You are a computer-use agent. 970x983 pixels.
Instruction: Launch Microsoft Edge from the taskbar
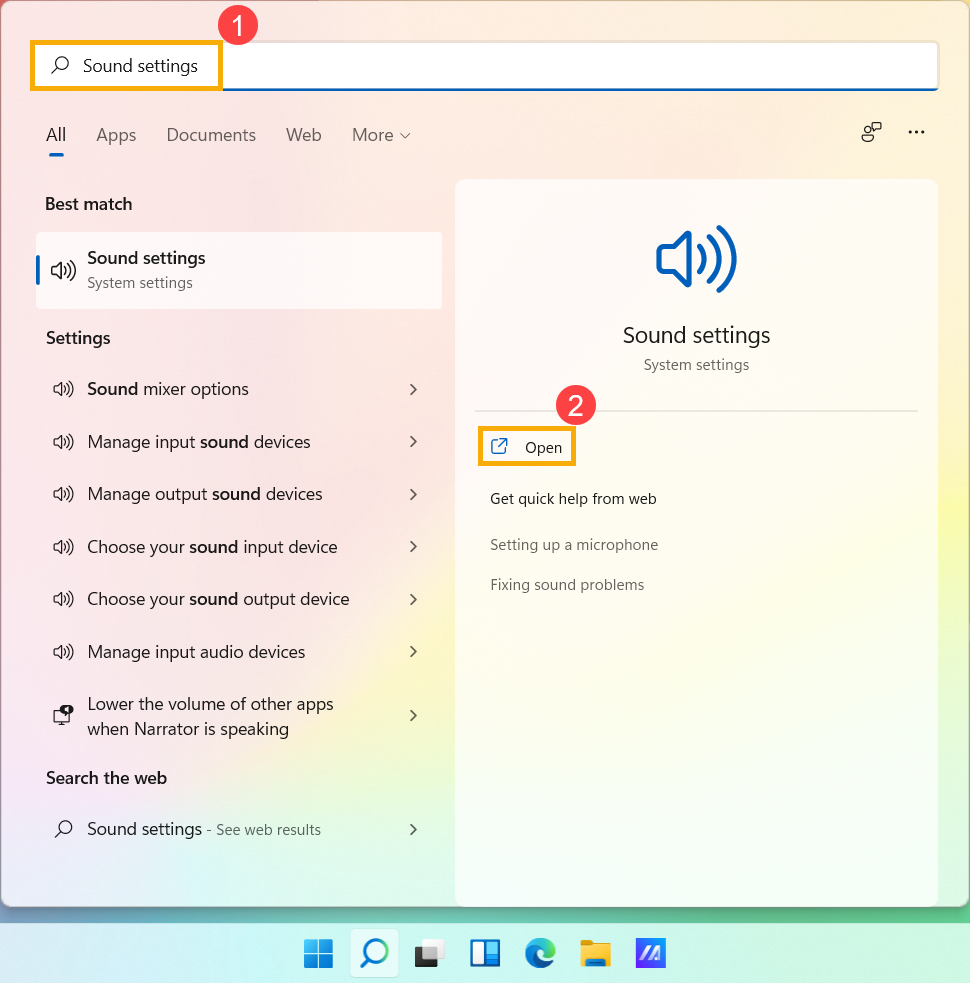[x=540, y=953]
